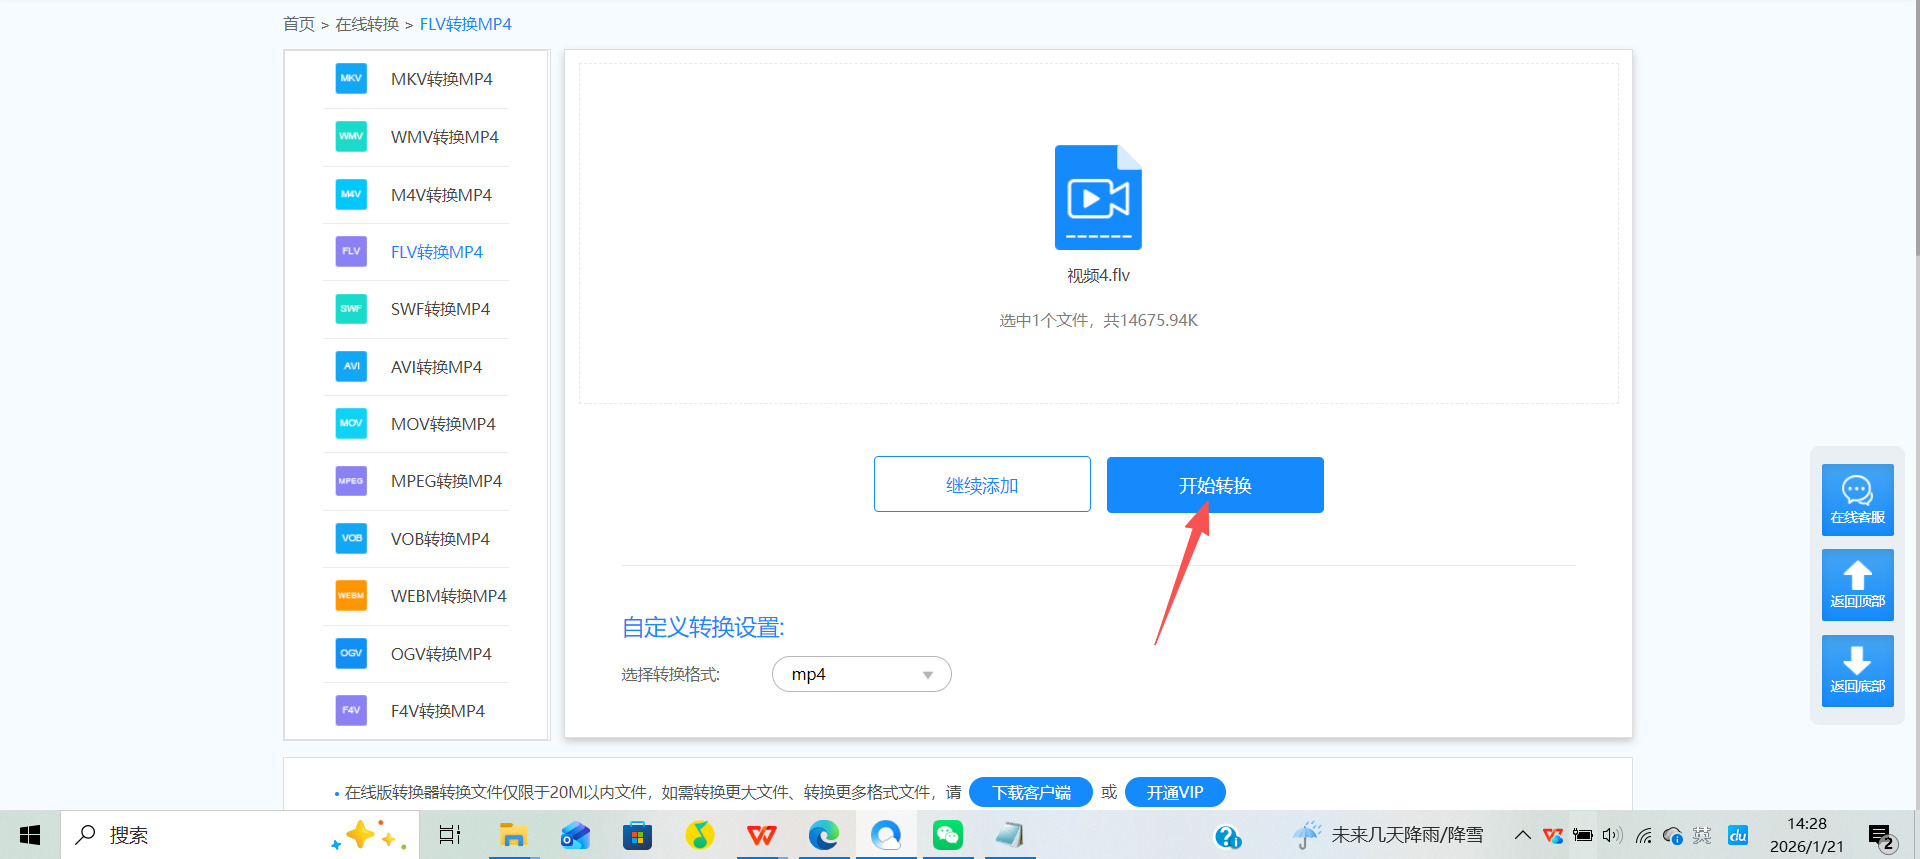The height and width of the screenshot is (859, 1920).
Task: Open weather widget 未来几天降雨/降雪
Action: [x=1388, y=835]
